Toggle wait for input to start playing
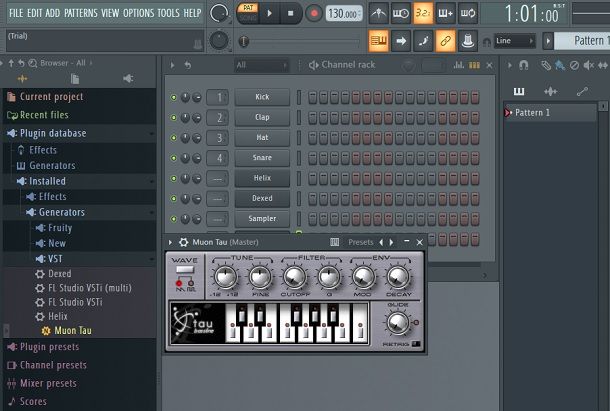 [401, 13]
